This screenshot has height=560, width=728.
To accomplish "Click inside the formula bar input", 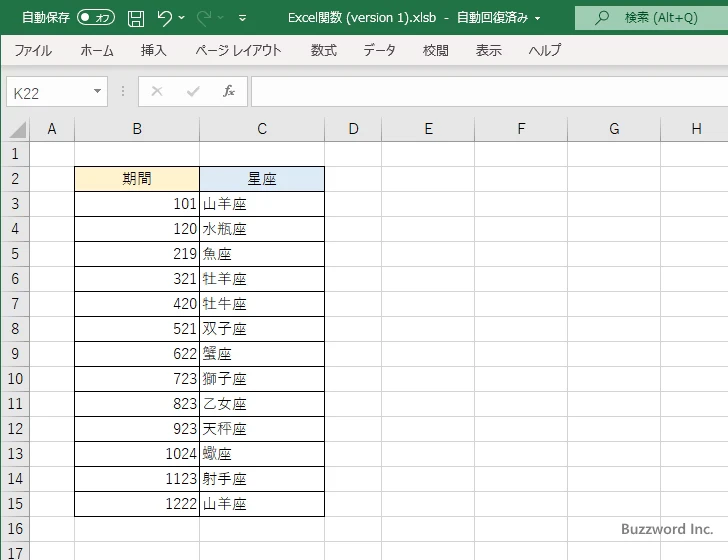I will (490, 92).
